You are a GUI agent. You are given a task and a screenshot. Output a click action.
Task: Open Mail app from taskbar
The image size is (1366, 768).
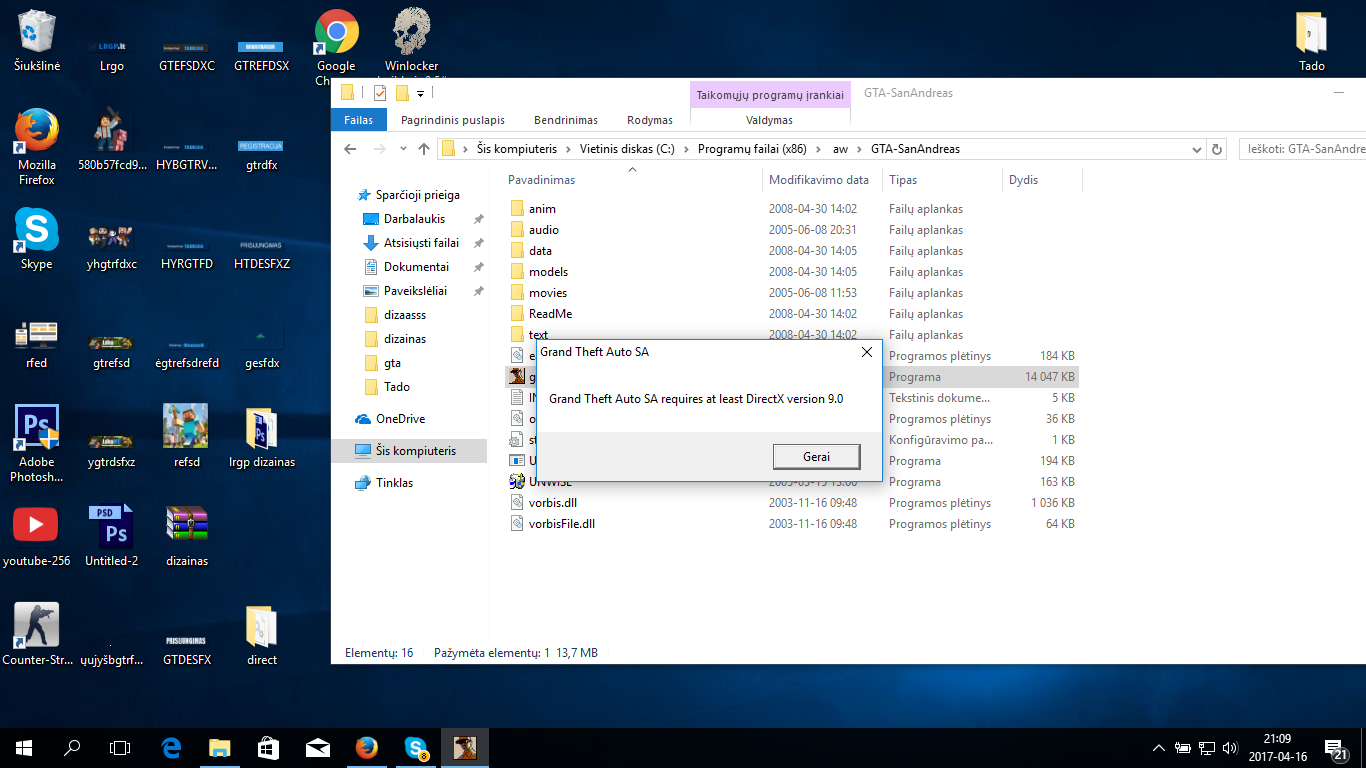(x=318, y=747)
